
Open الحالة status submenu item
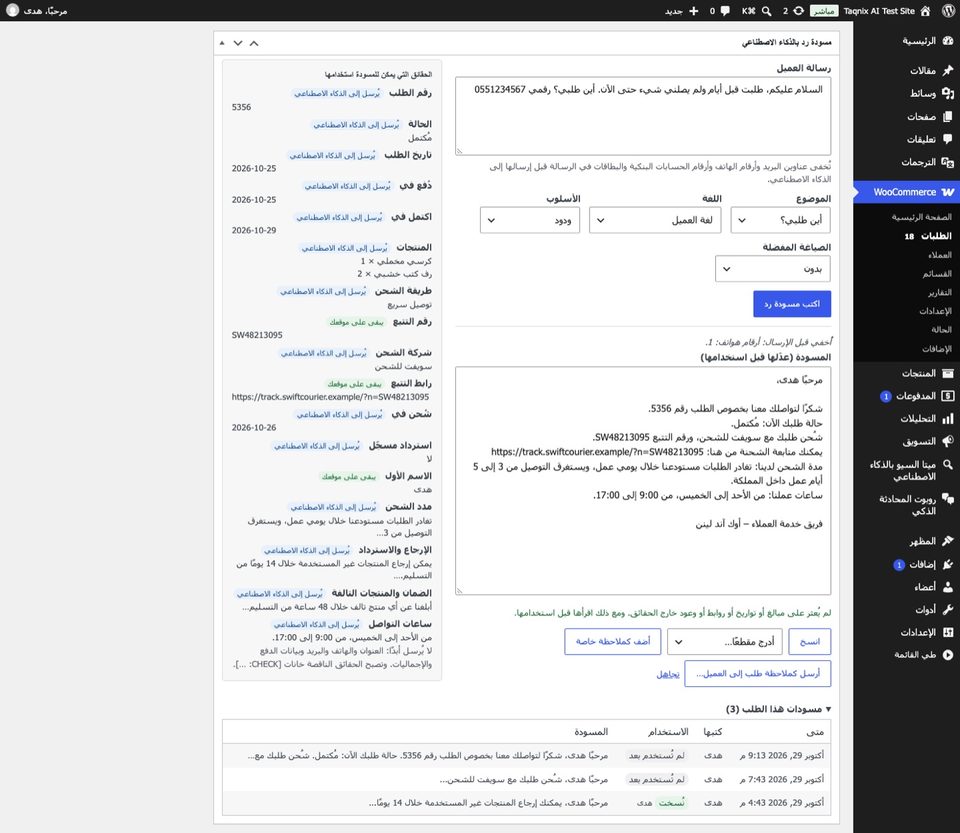[941, 330]
